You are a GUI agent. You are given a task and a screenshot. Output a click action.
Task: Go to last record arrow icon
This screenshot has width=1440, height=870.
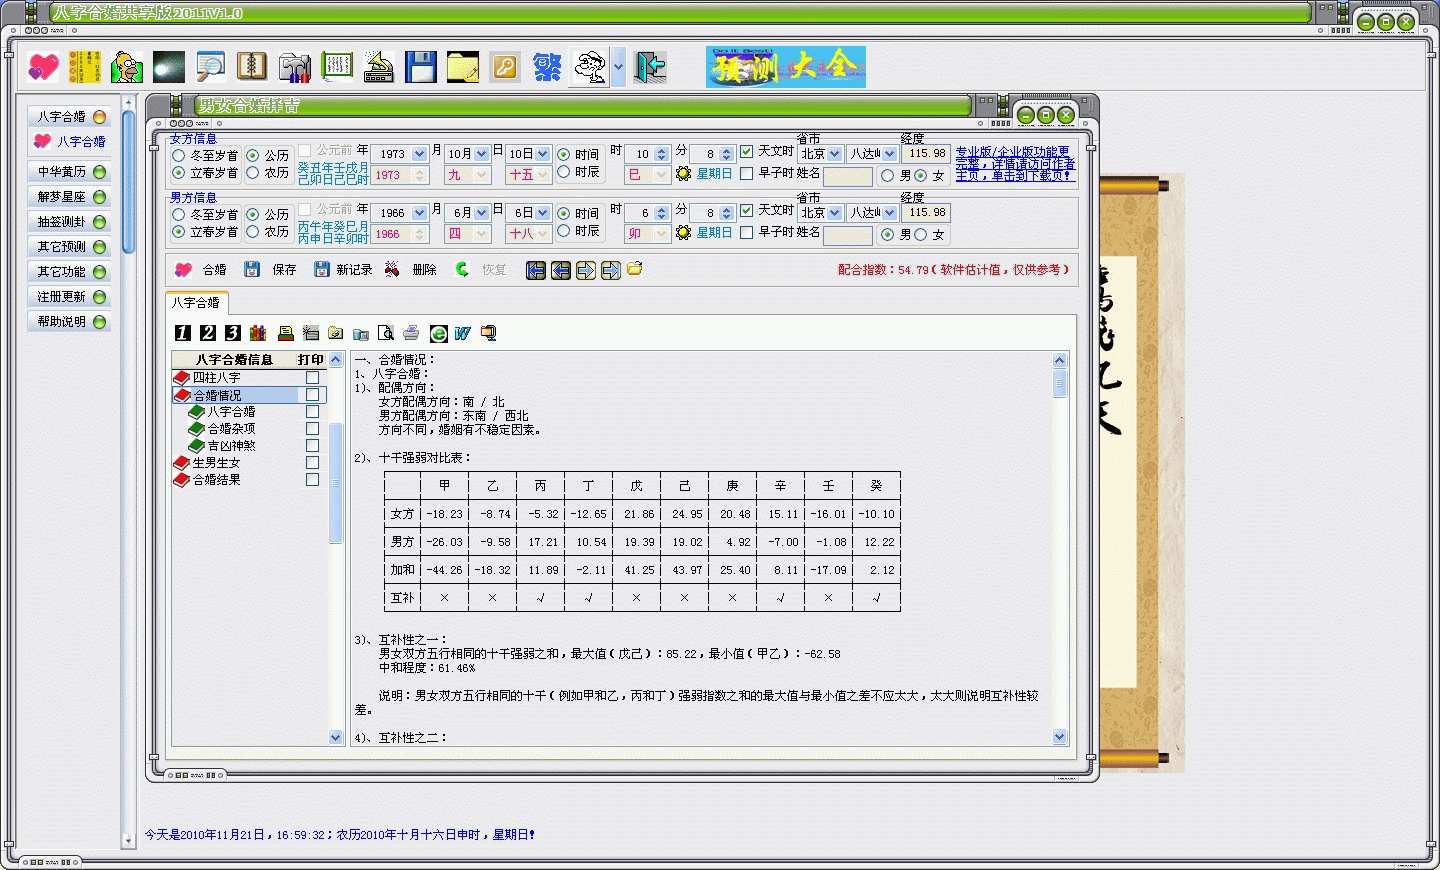(611, 270)
